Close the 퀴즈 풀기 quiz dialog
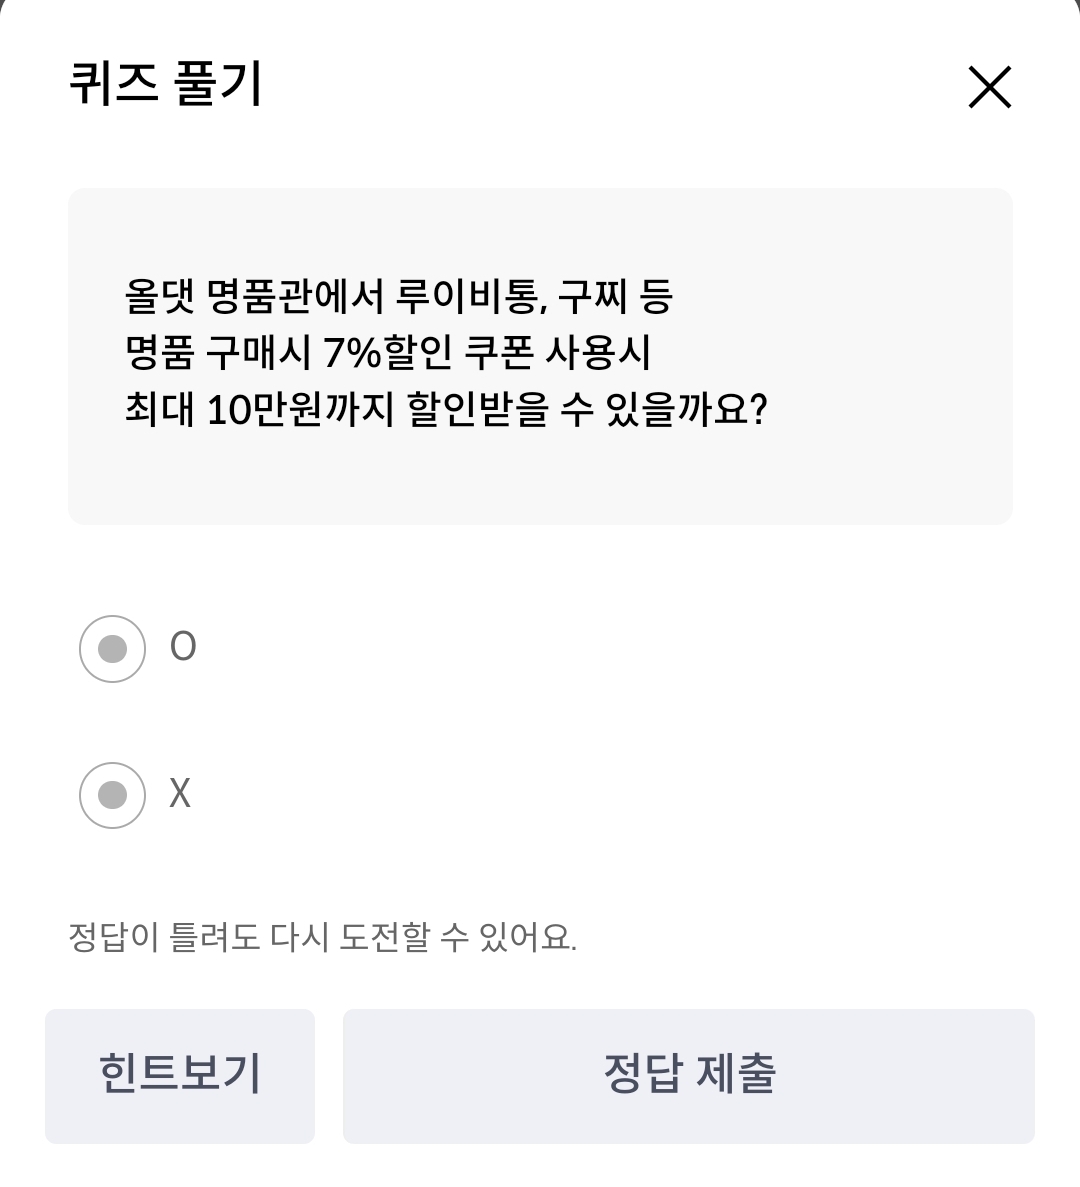The height and width of the screenshot is (1187, 1080). click(x=989, y=87)
